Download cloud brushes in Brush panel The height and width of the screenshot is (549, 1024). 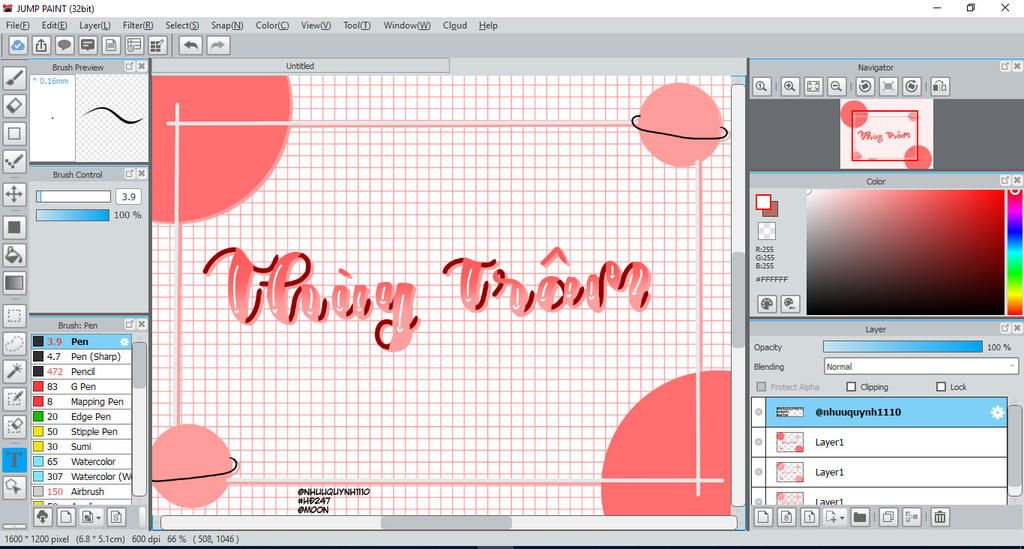tap(42, 517)
